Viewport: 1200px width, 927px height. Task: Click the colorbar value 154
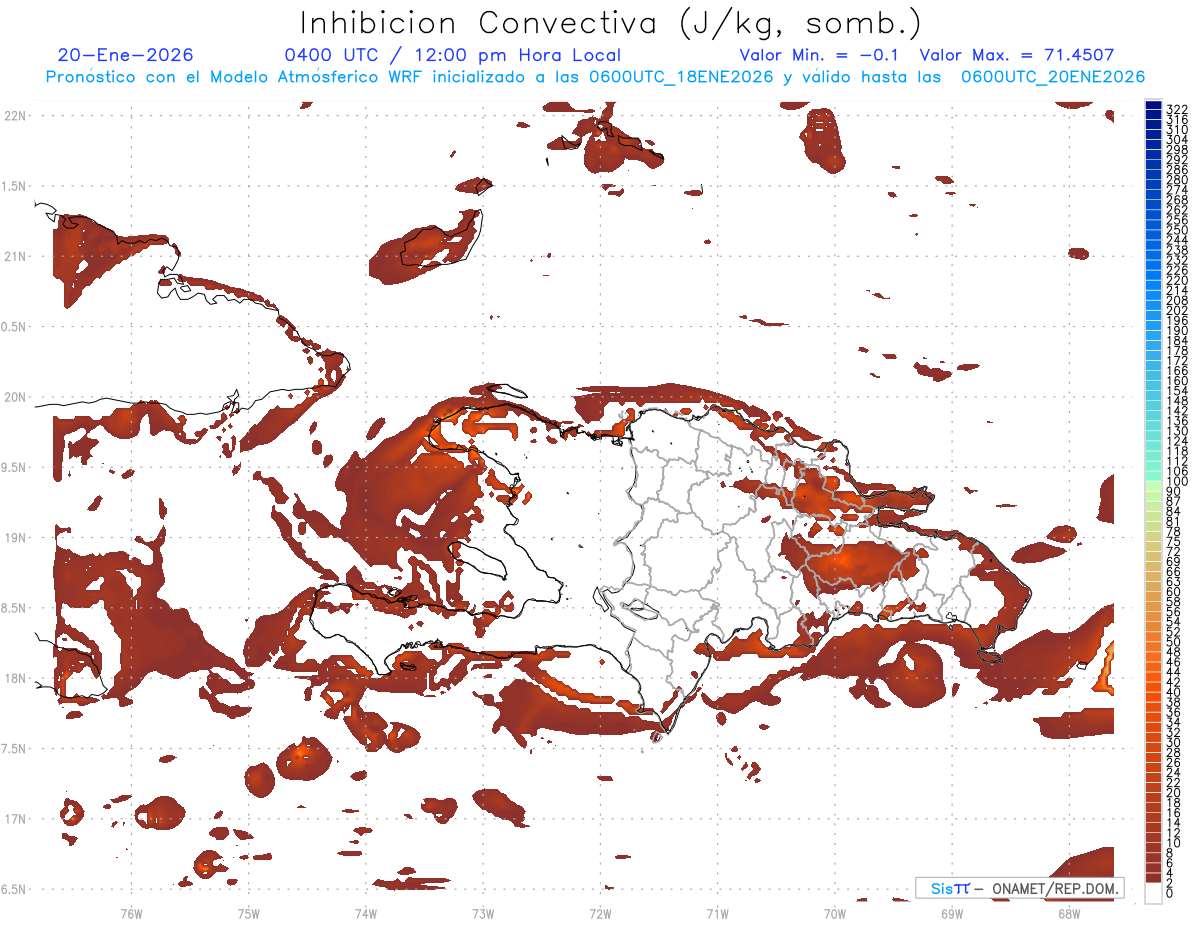click(1177, 391)
